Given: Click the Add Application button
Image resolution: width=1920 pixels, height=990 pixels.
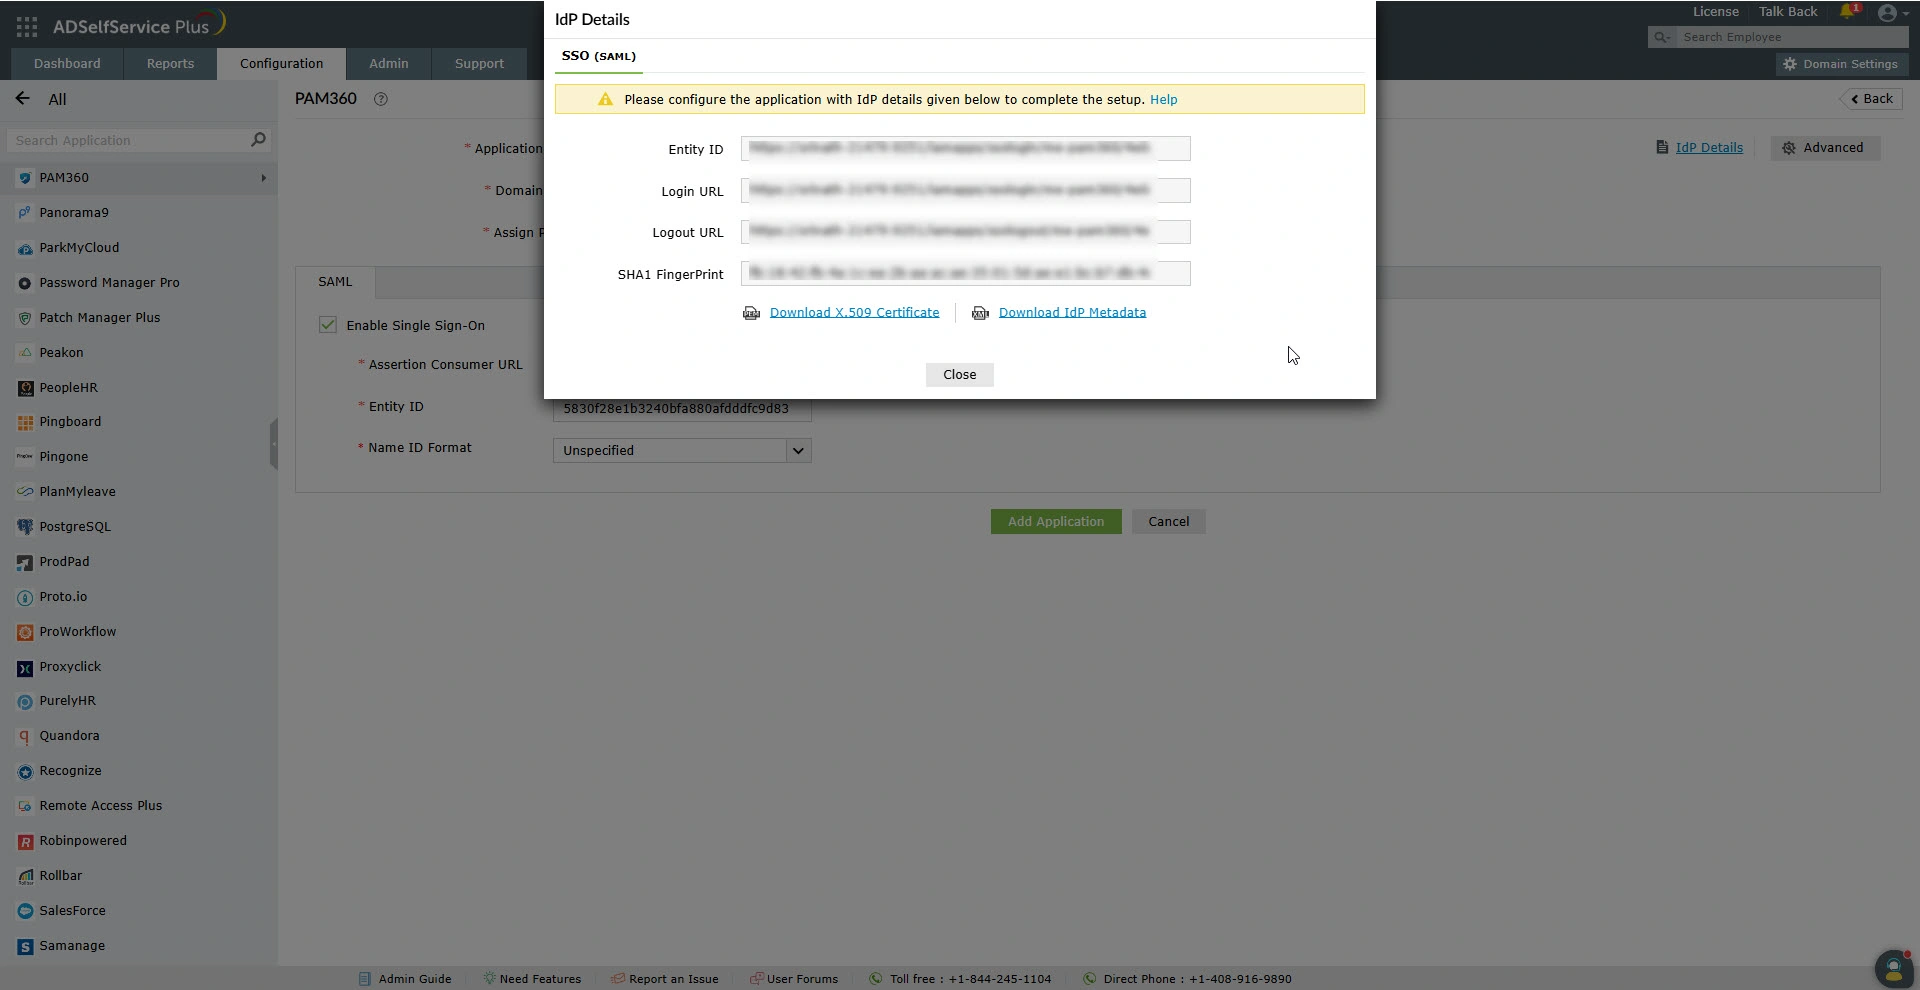Looking at the screenshot, I should click(x=1056, y=522).
